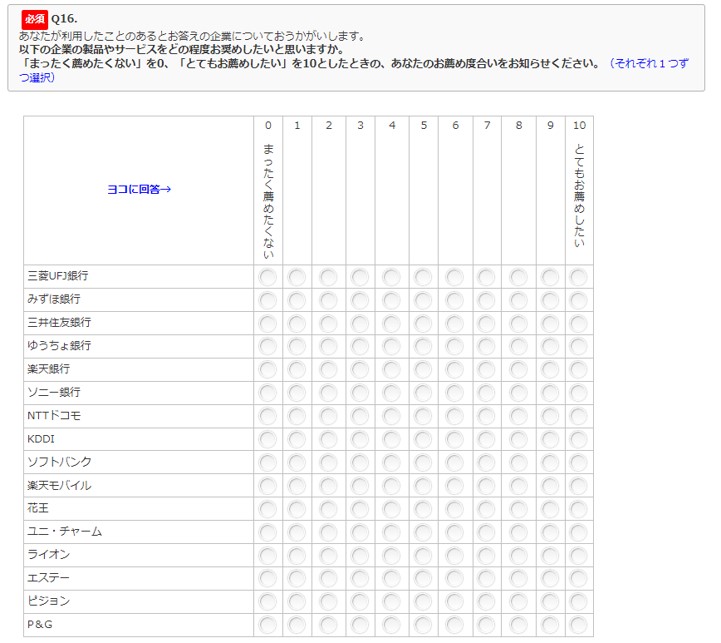Choose rating 5 for 三井住友銀行

pyautogui.click(x=423, y=323)
